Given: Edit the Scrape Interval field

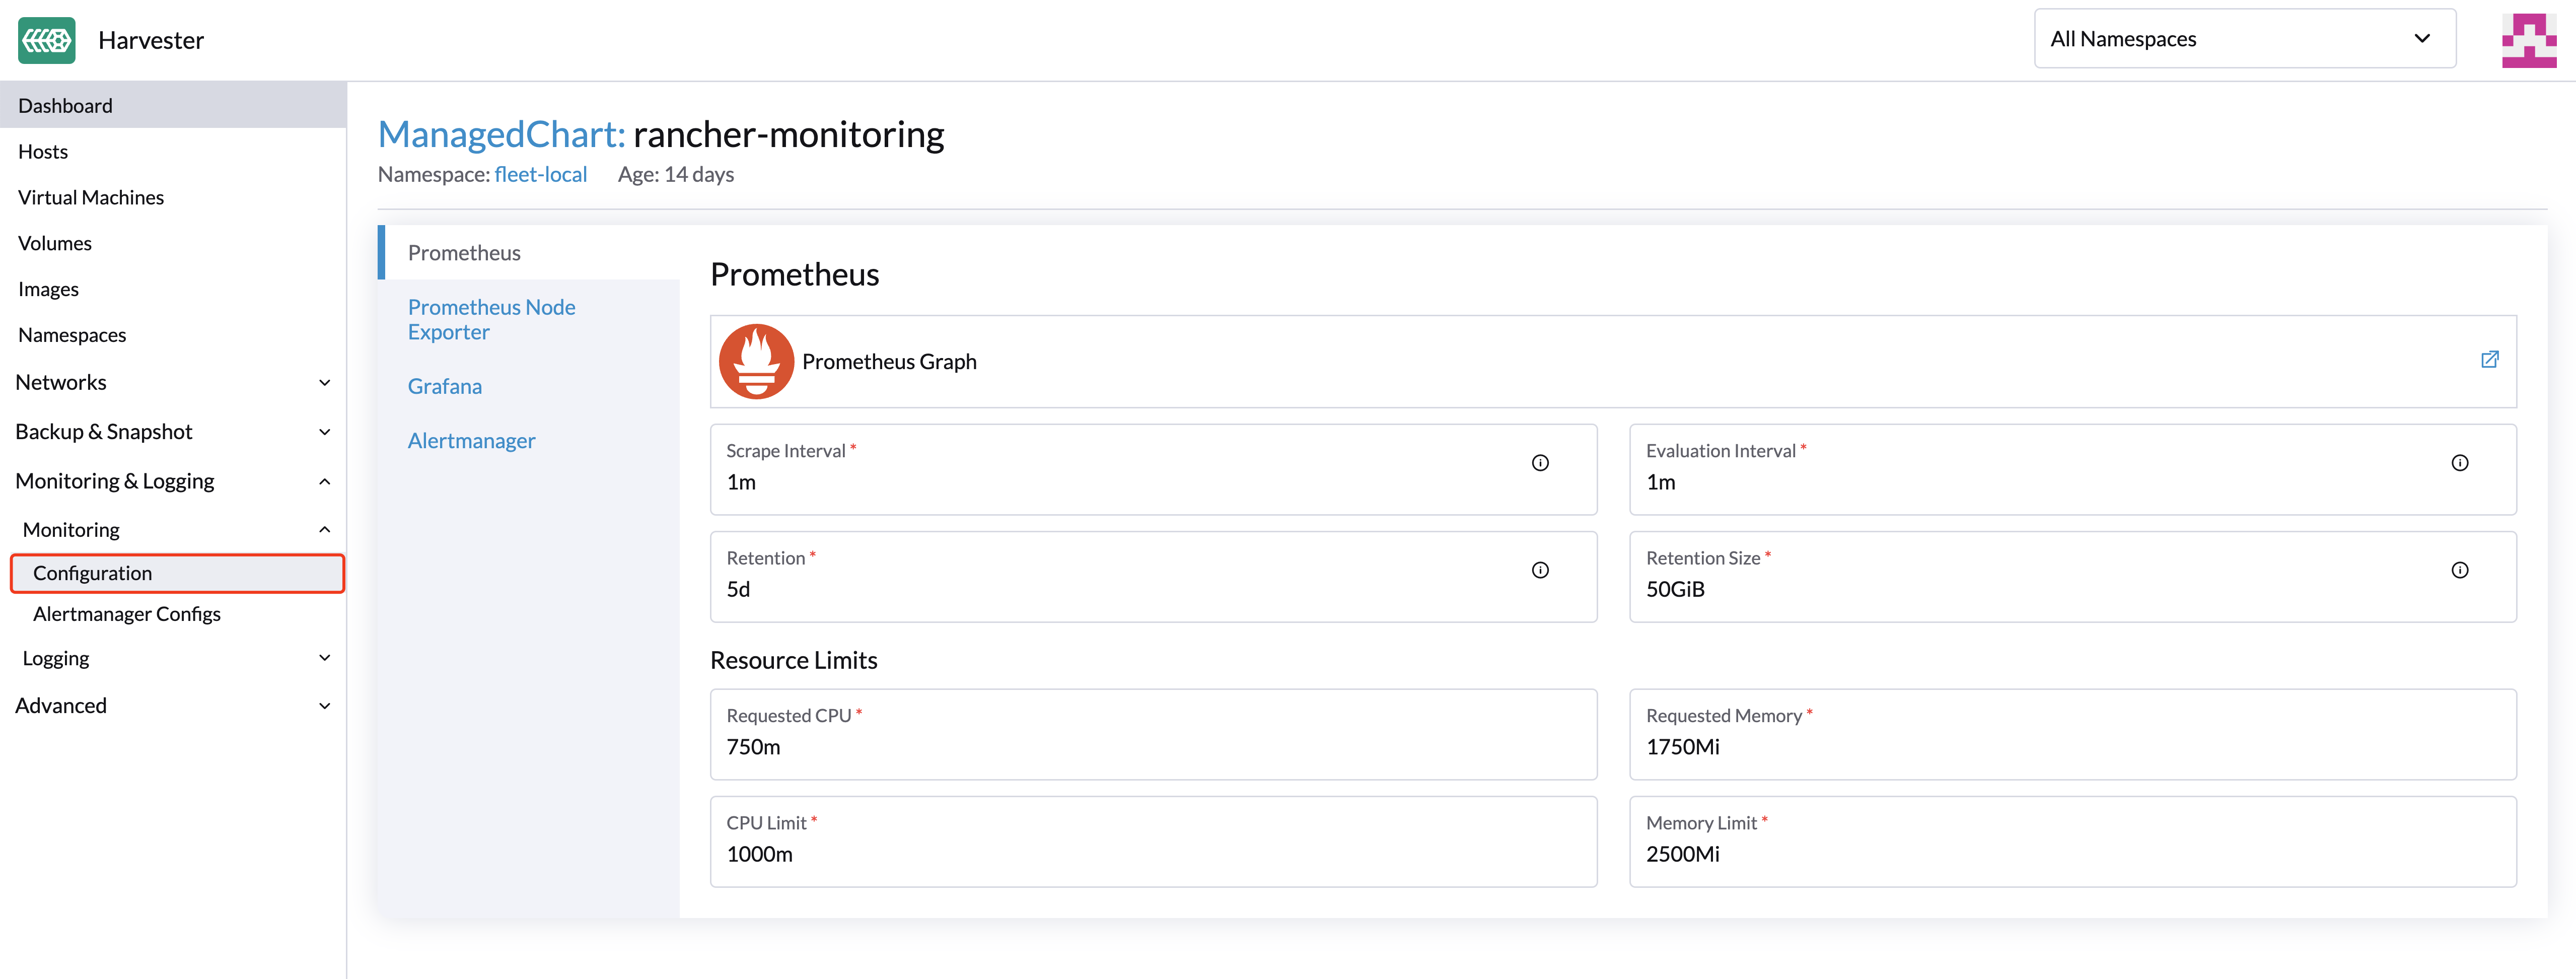Looking at the screenshot, I should (1153, 470).
